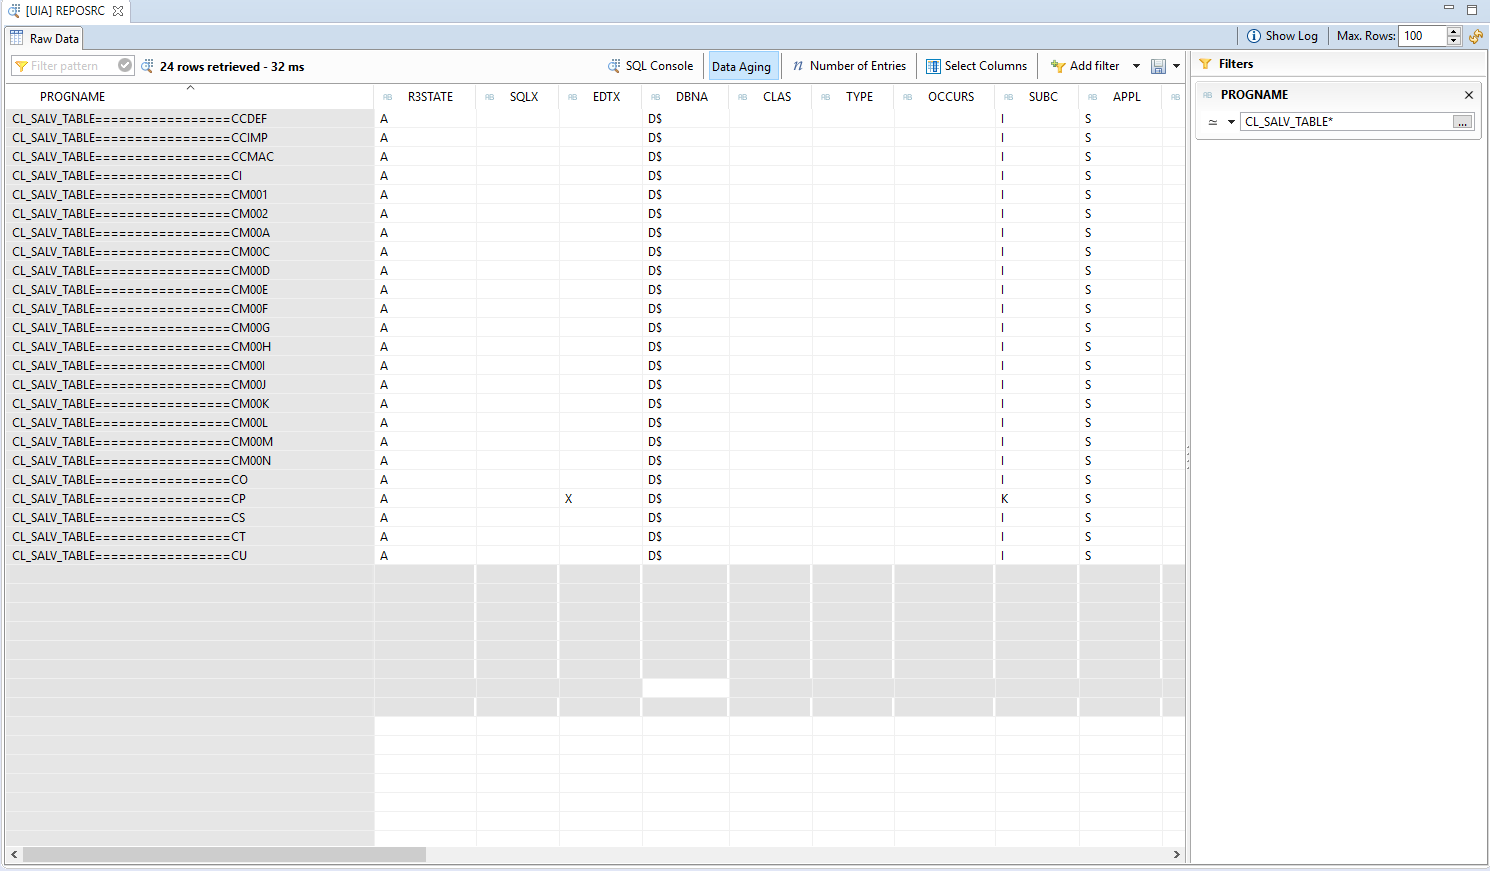Open dropdown arrow next to save icon
The width and height of the screenshot is (1490, 871).
click(x=1176, y=66)
